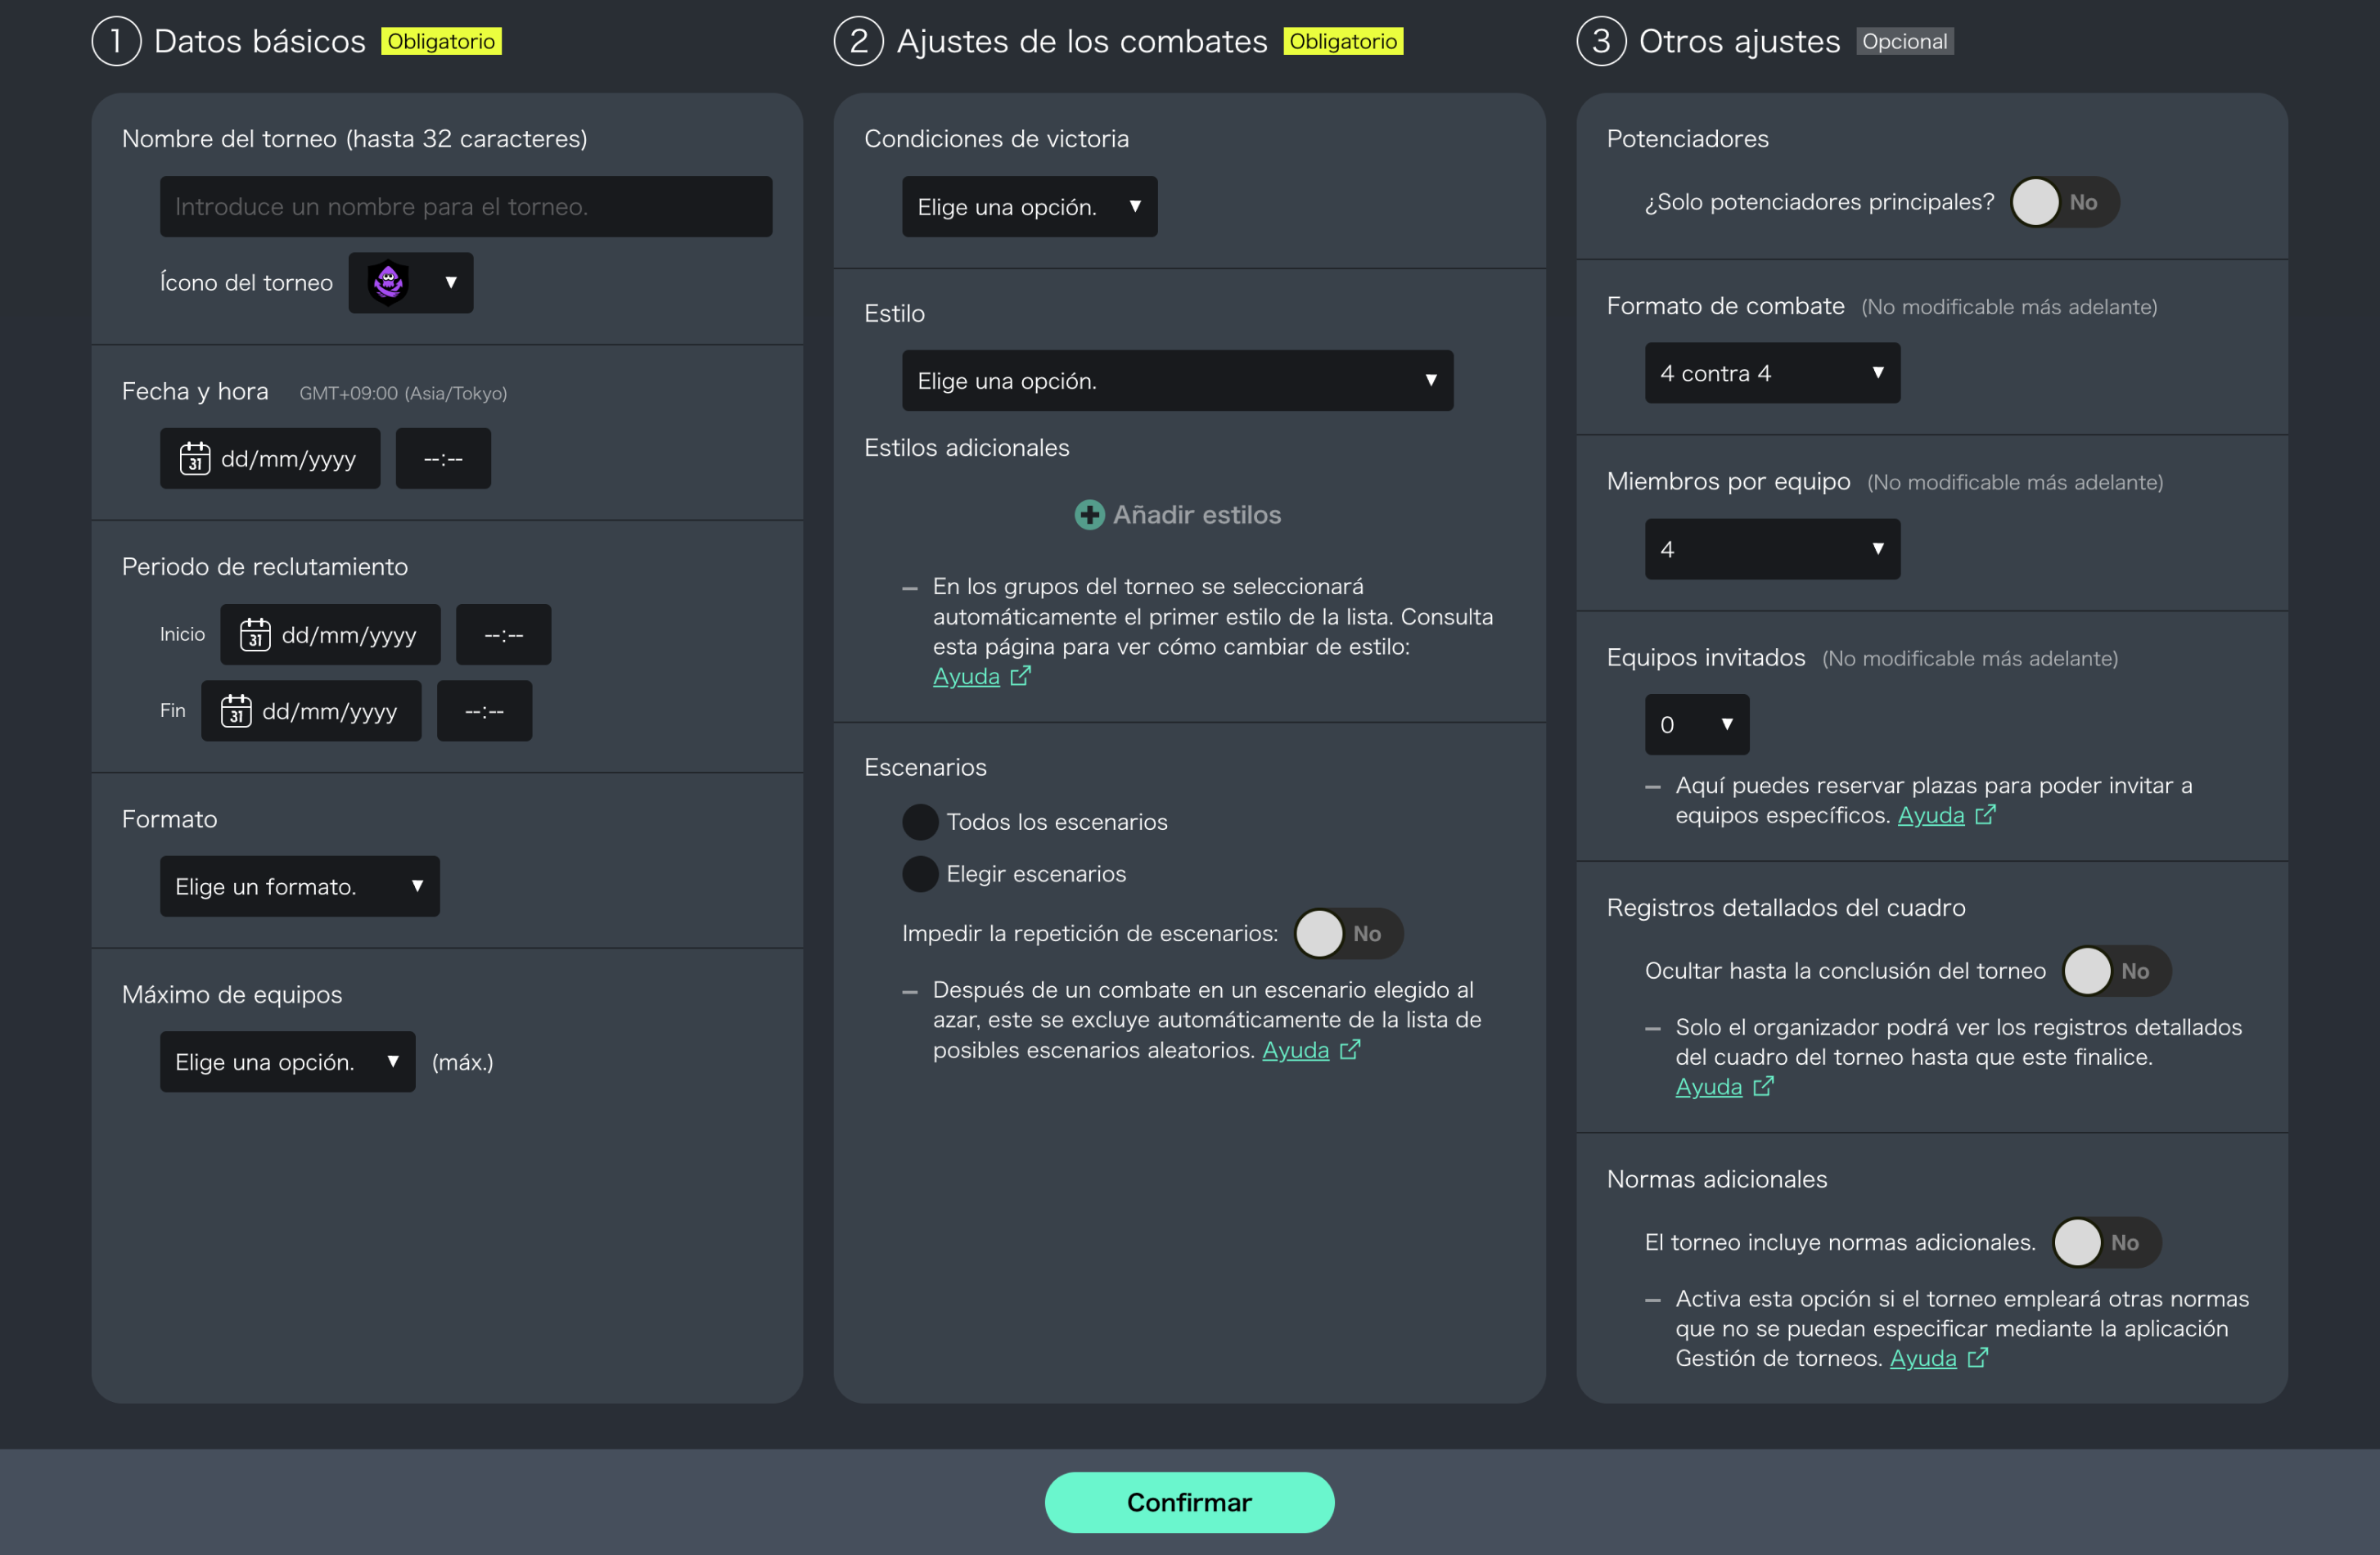Image resolution: width=2380 pixels, height=1555 pixels.
Task: Click external icon beside equipos invitados Ayuda
Action: (x=1985, y=815)
